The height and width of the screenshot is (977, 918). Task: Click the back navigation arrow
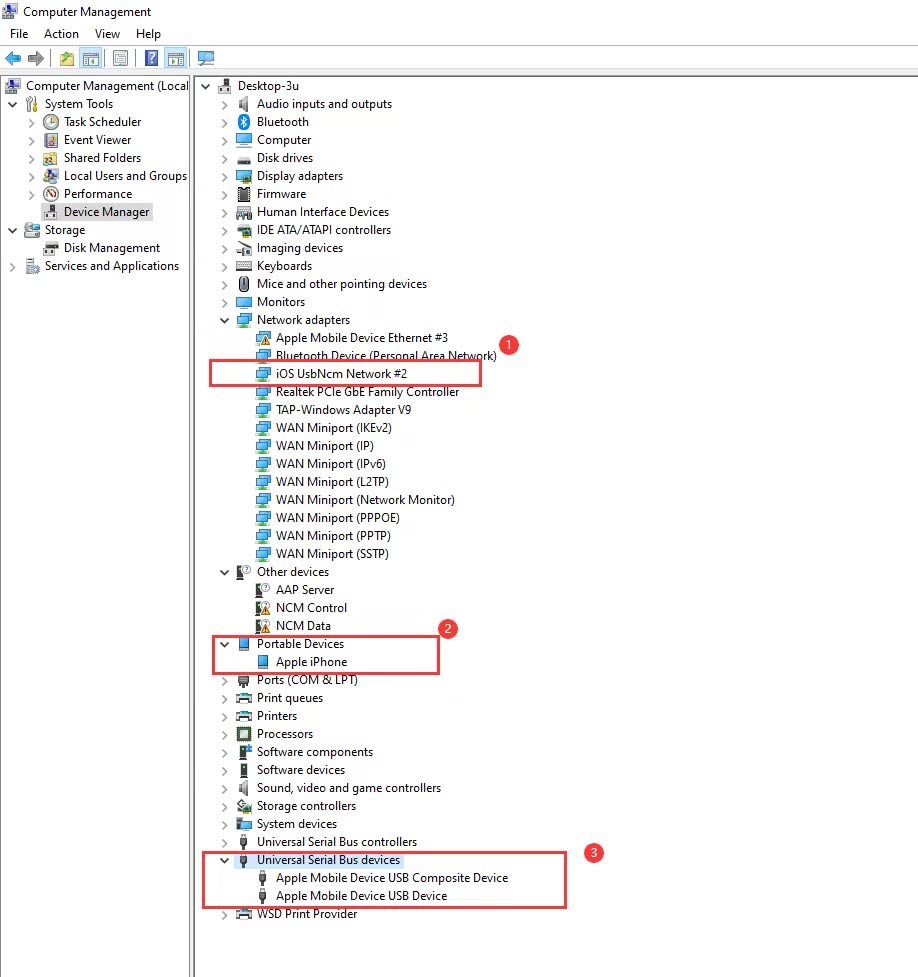pos(12,58)
